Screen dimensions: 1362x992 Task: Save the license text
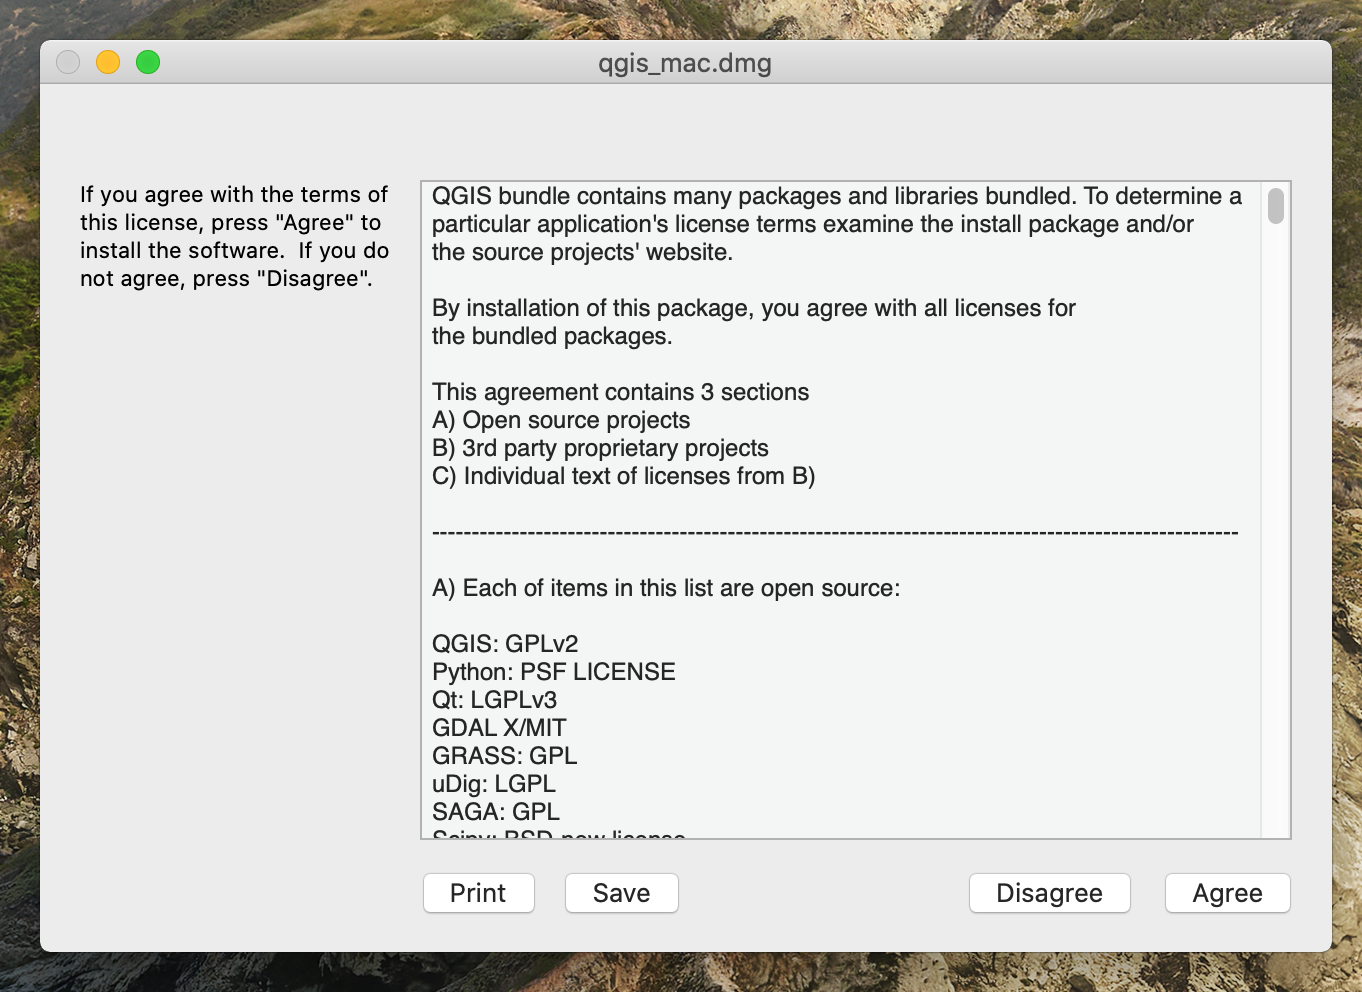coord(621,893)
